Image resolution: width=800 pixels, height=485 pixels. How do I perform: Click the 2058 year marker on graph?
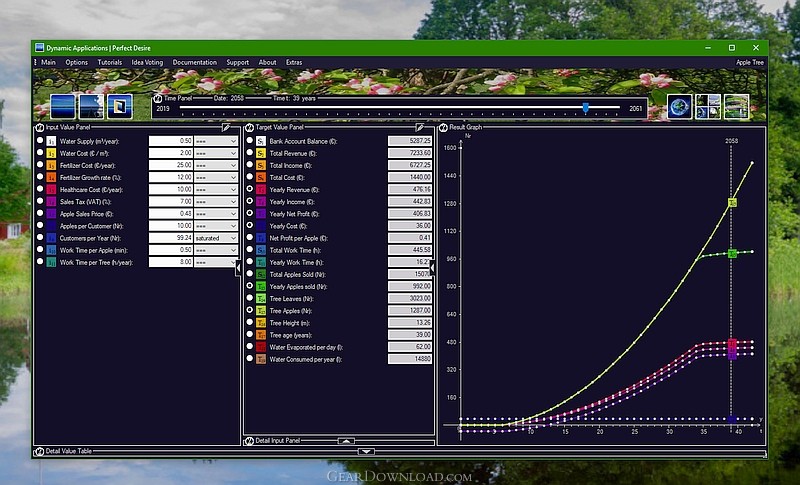tap(731, 141)
